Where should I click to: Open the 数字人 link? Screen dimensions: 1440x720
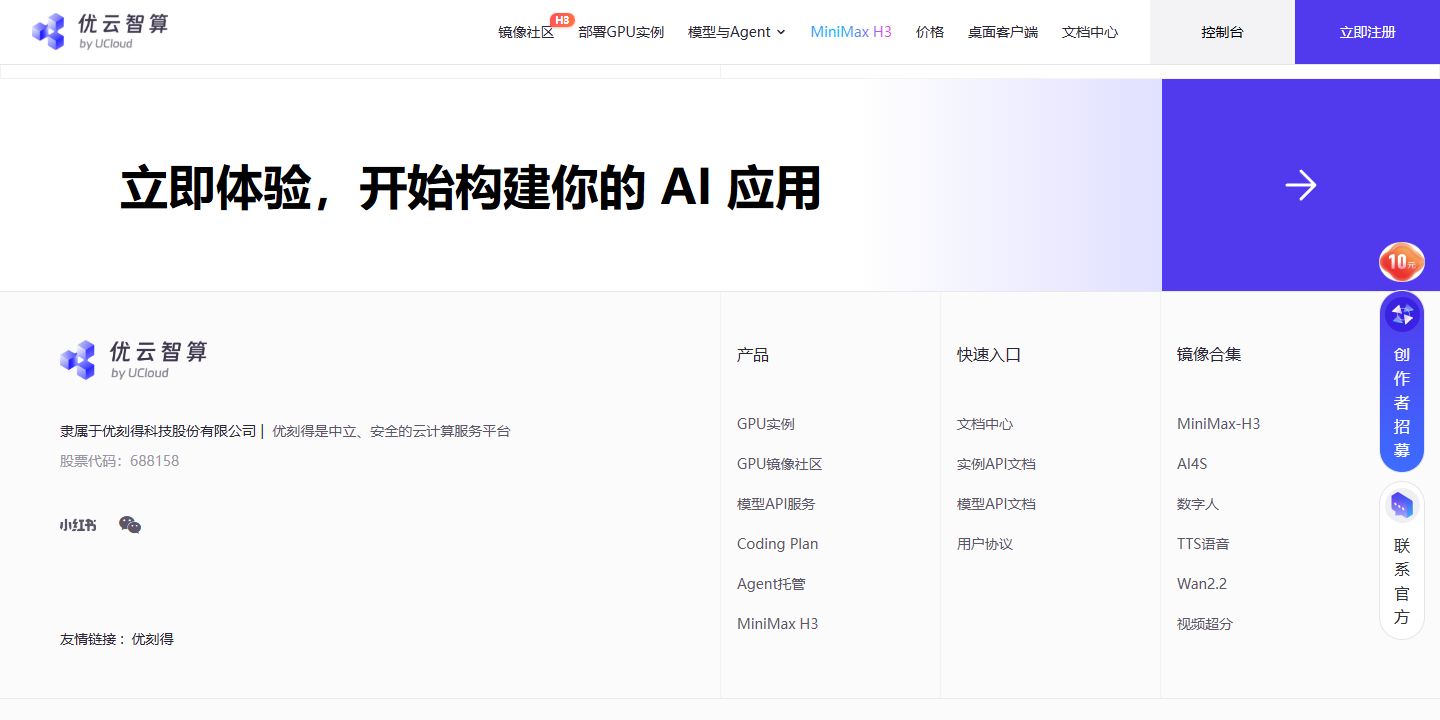pyautogui.click(x=1198, y=504)
